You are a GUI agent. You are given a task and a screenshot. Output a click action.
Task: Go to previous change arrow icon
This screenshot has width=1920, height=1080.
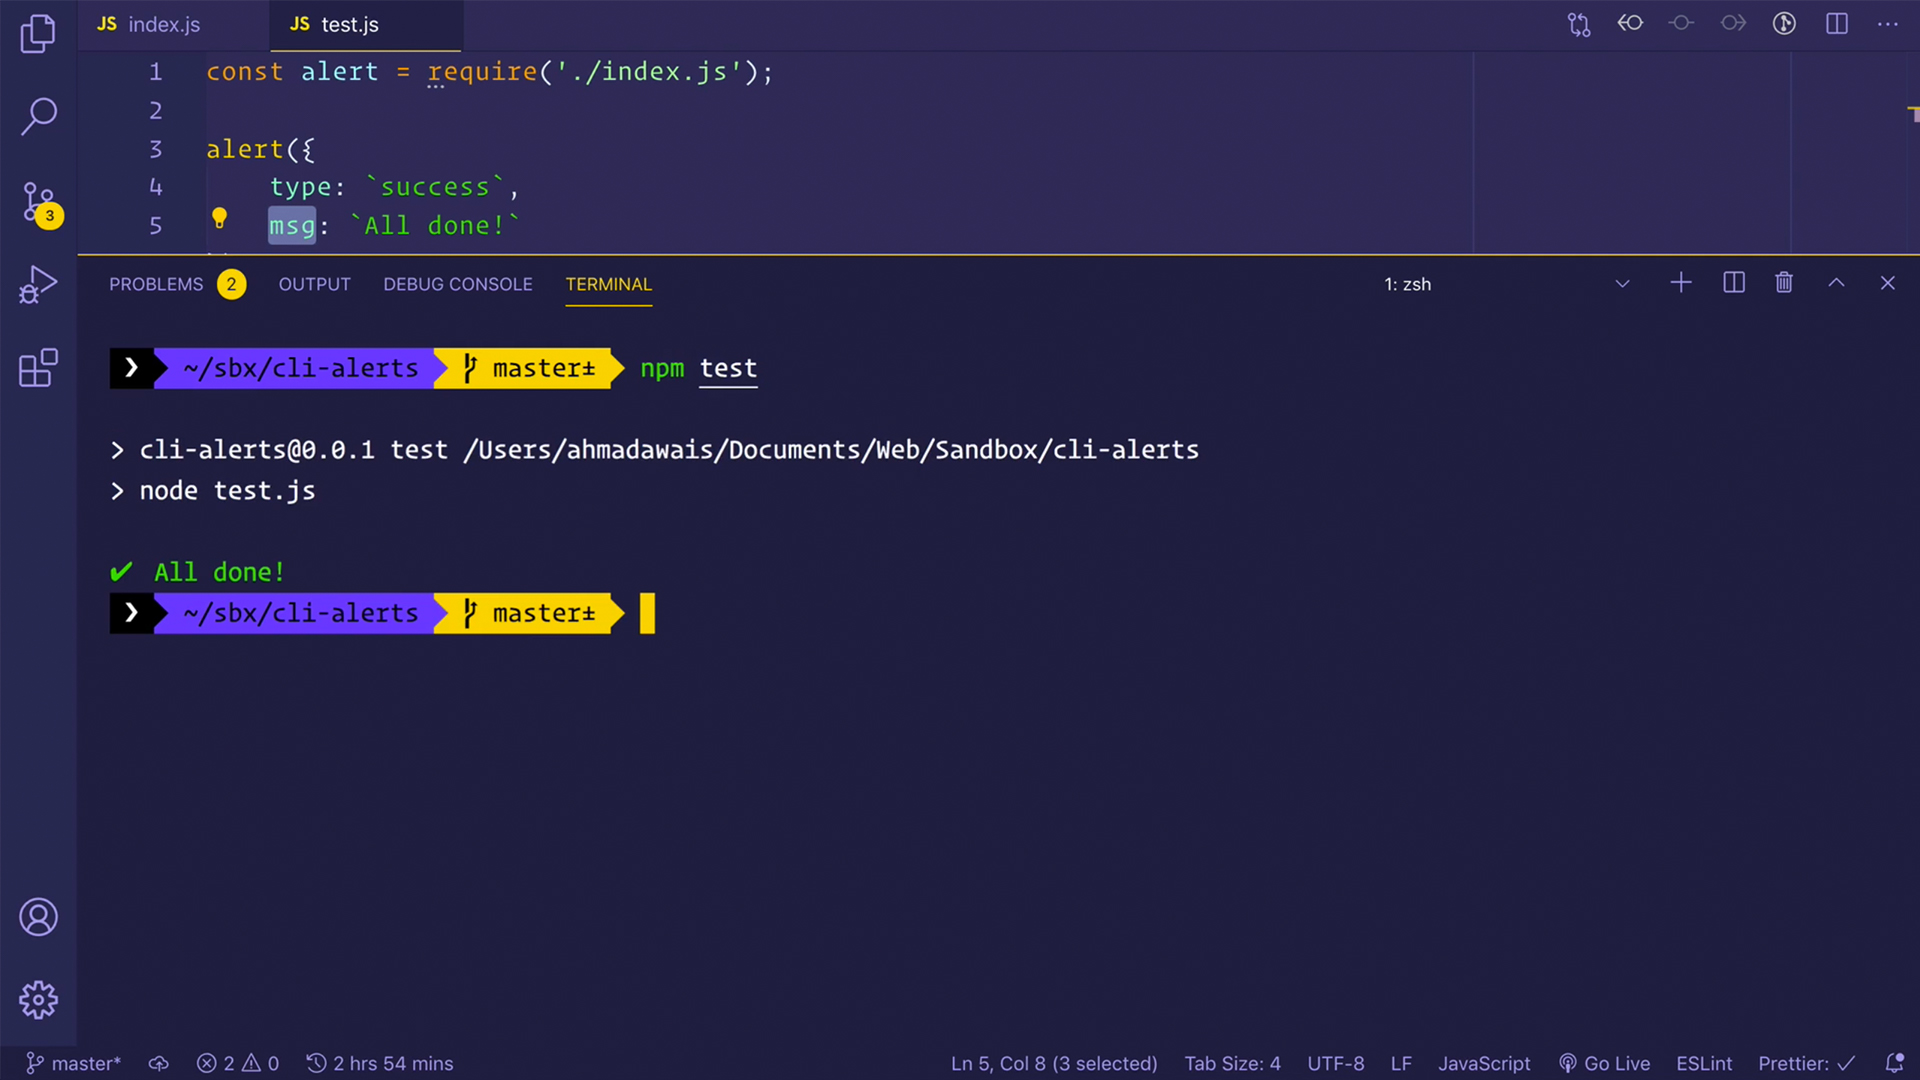(1630, 23)
